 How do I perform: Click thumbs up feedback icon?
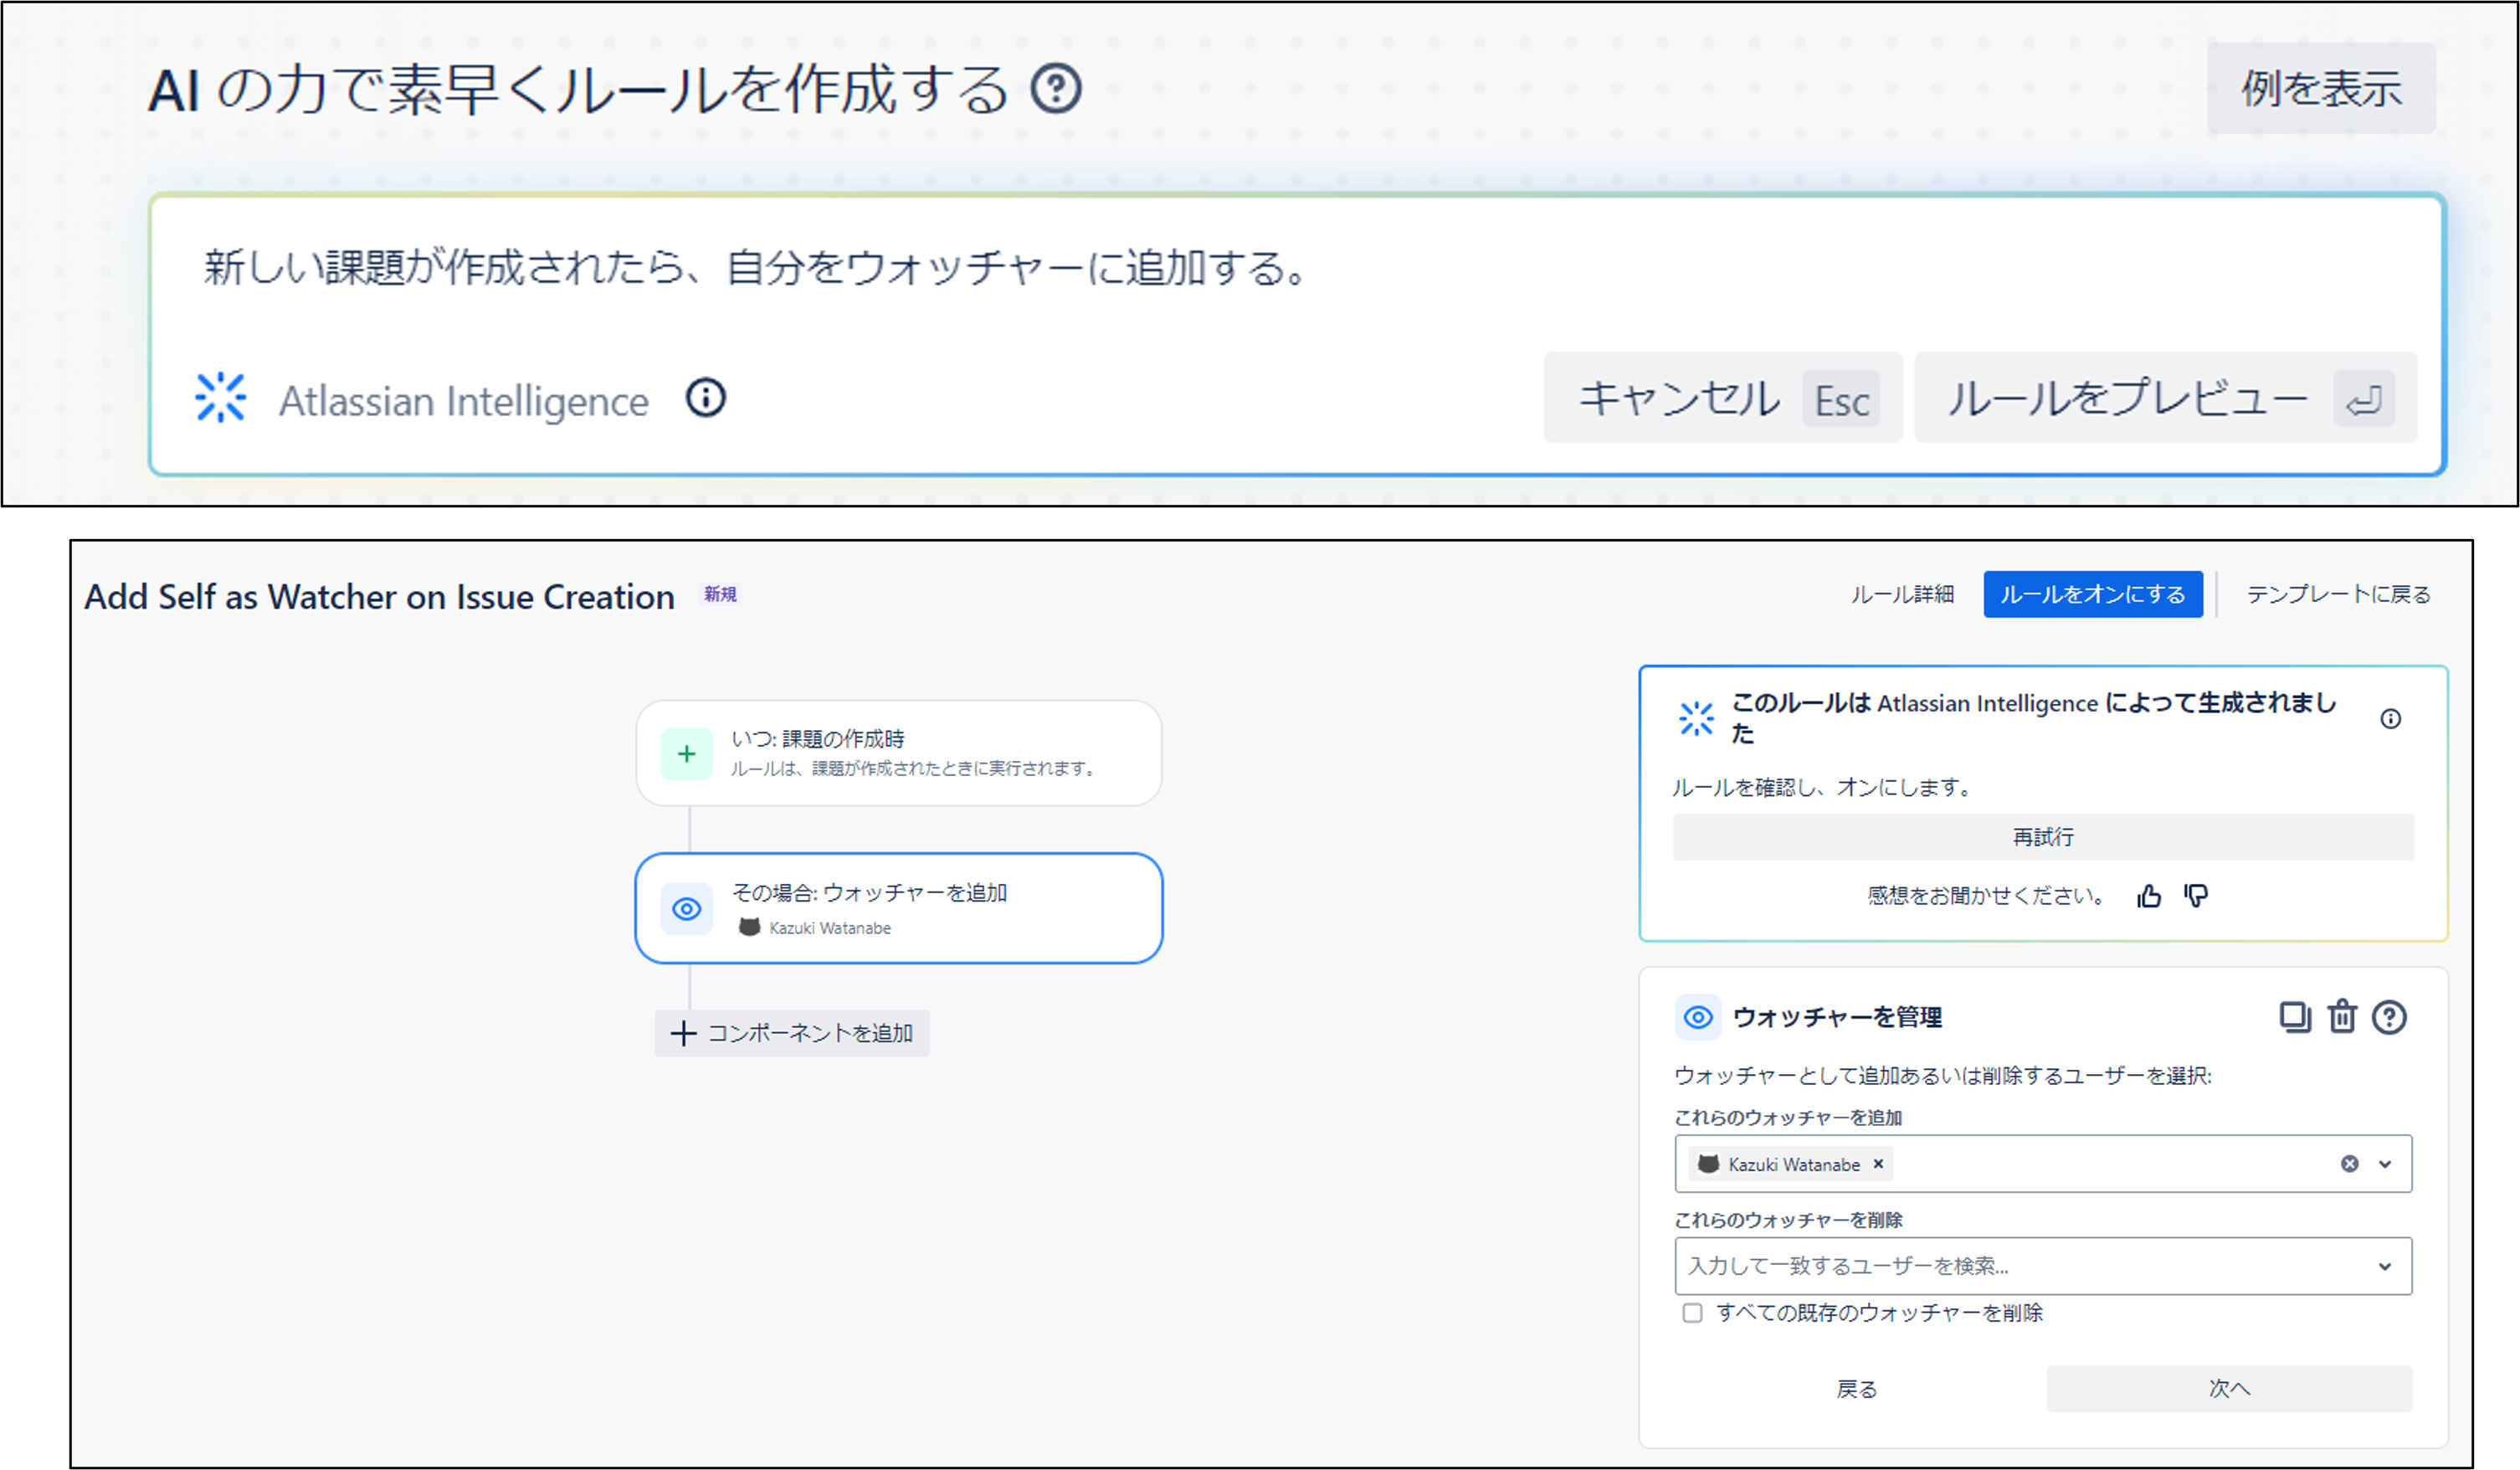[2148, 896]
